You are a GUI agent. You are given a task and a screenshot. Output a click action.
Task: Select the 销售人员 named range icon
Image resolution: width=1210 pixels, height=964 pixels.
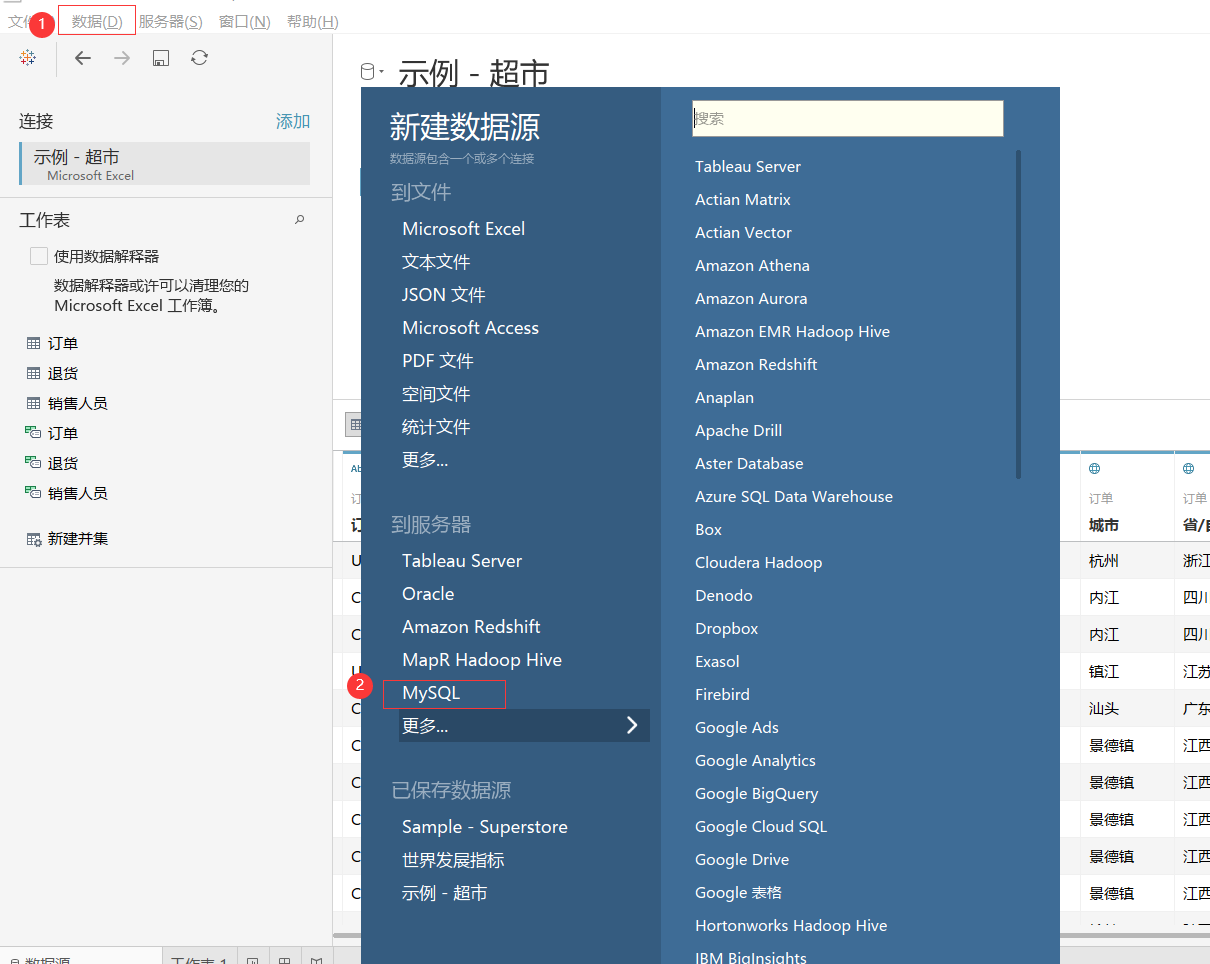click(34, 493)
